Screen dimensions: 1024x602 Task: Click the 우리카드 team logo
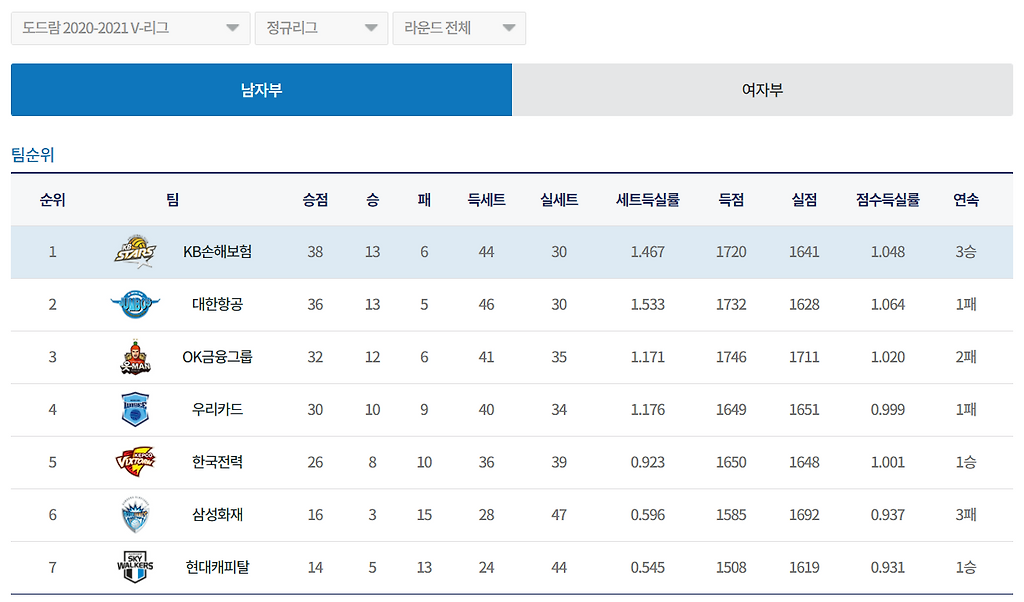point(135,409)
